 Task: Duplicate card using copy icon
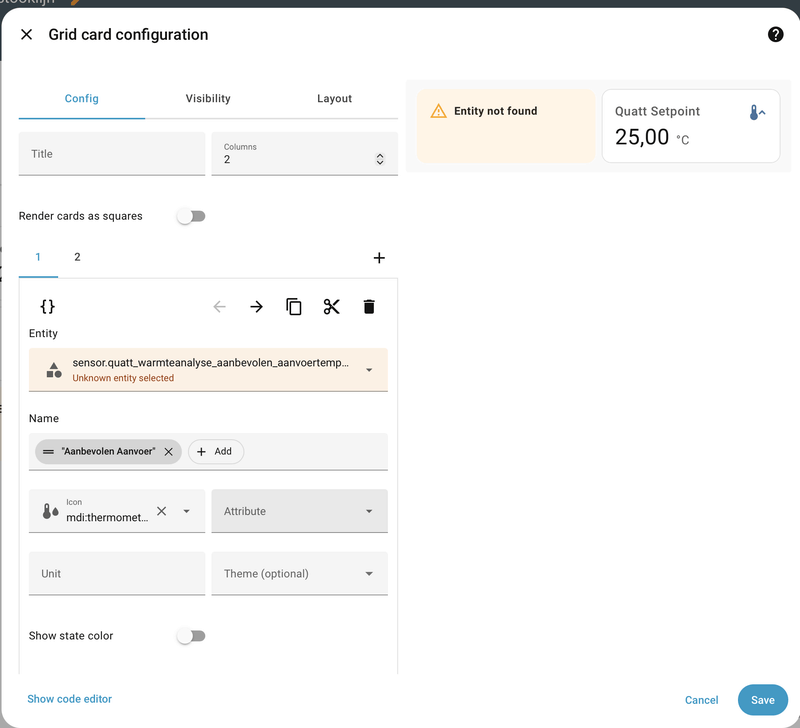point(294,307)
